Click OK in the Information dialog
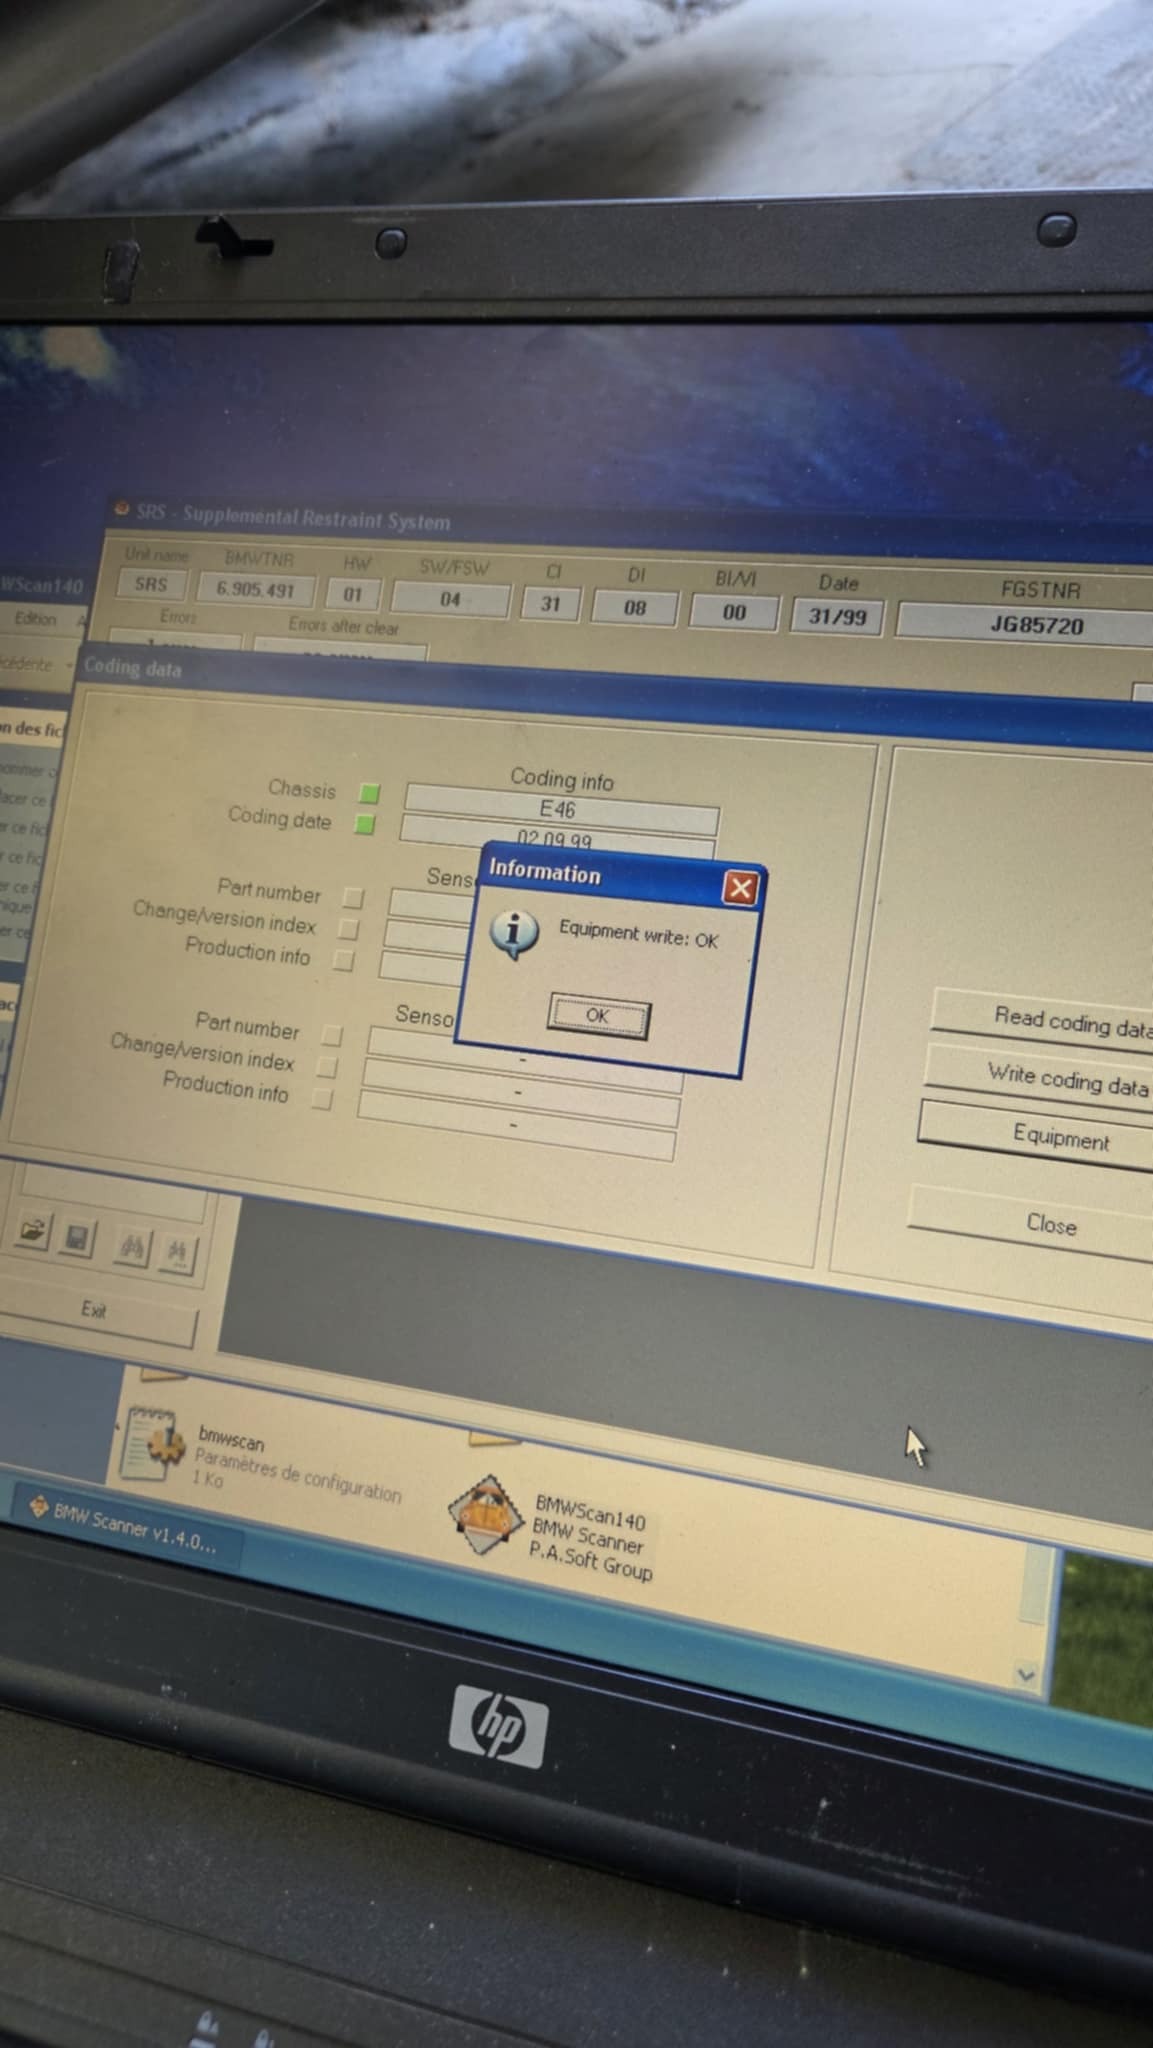This screenshot has height=2048, width=1153. coord(598,1016)
